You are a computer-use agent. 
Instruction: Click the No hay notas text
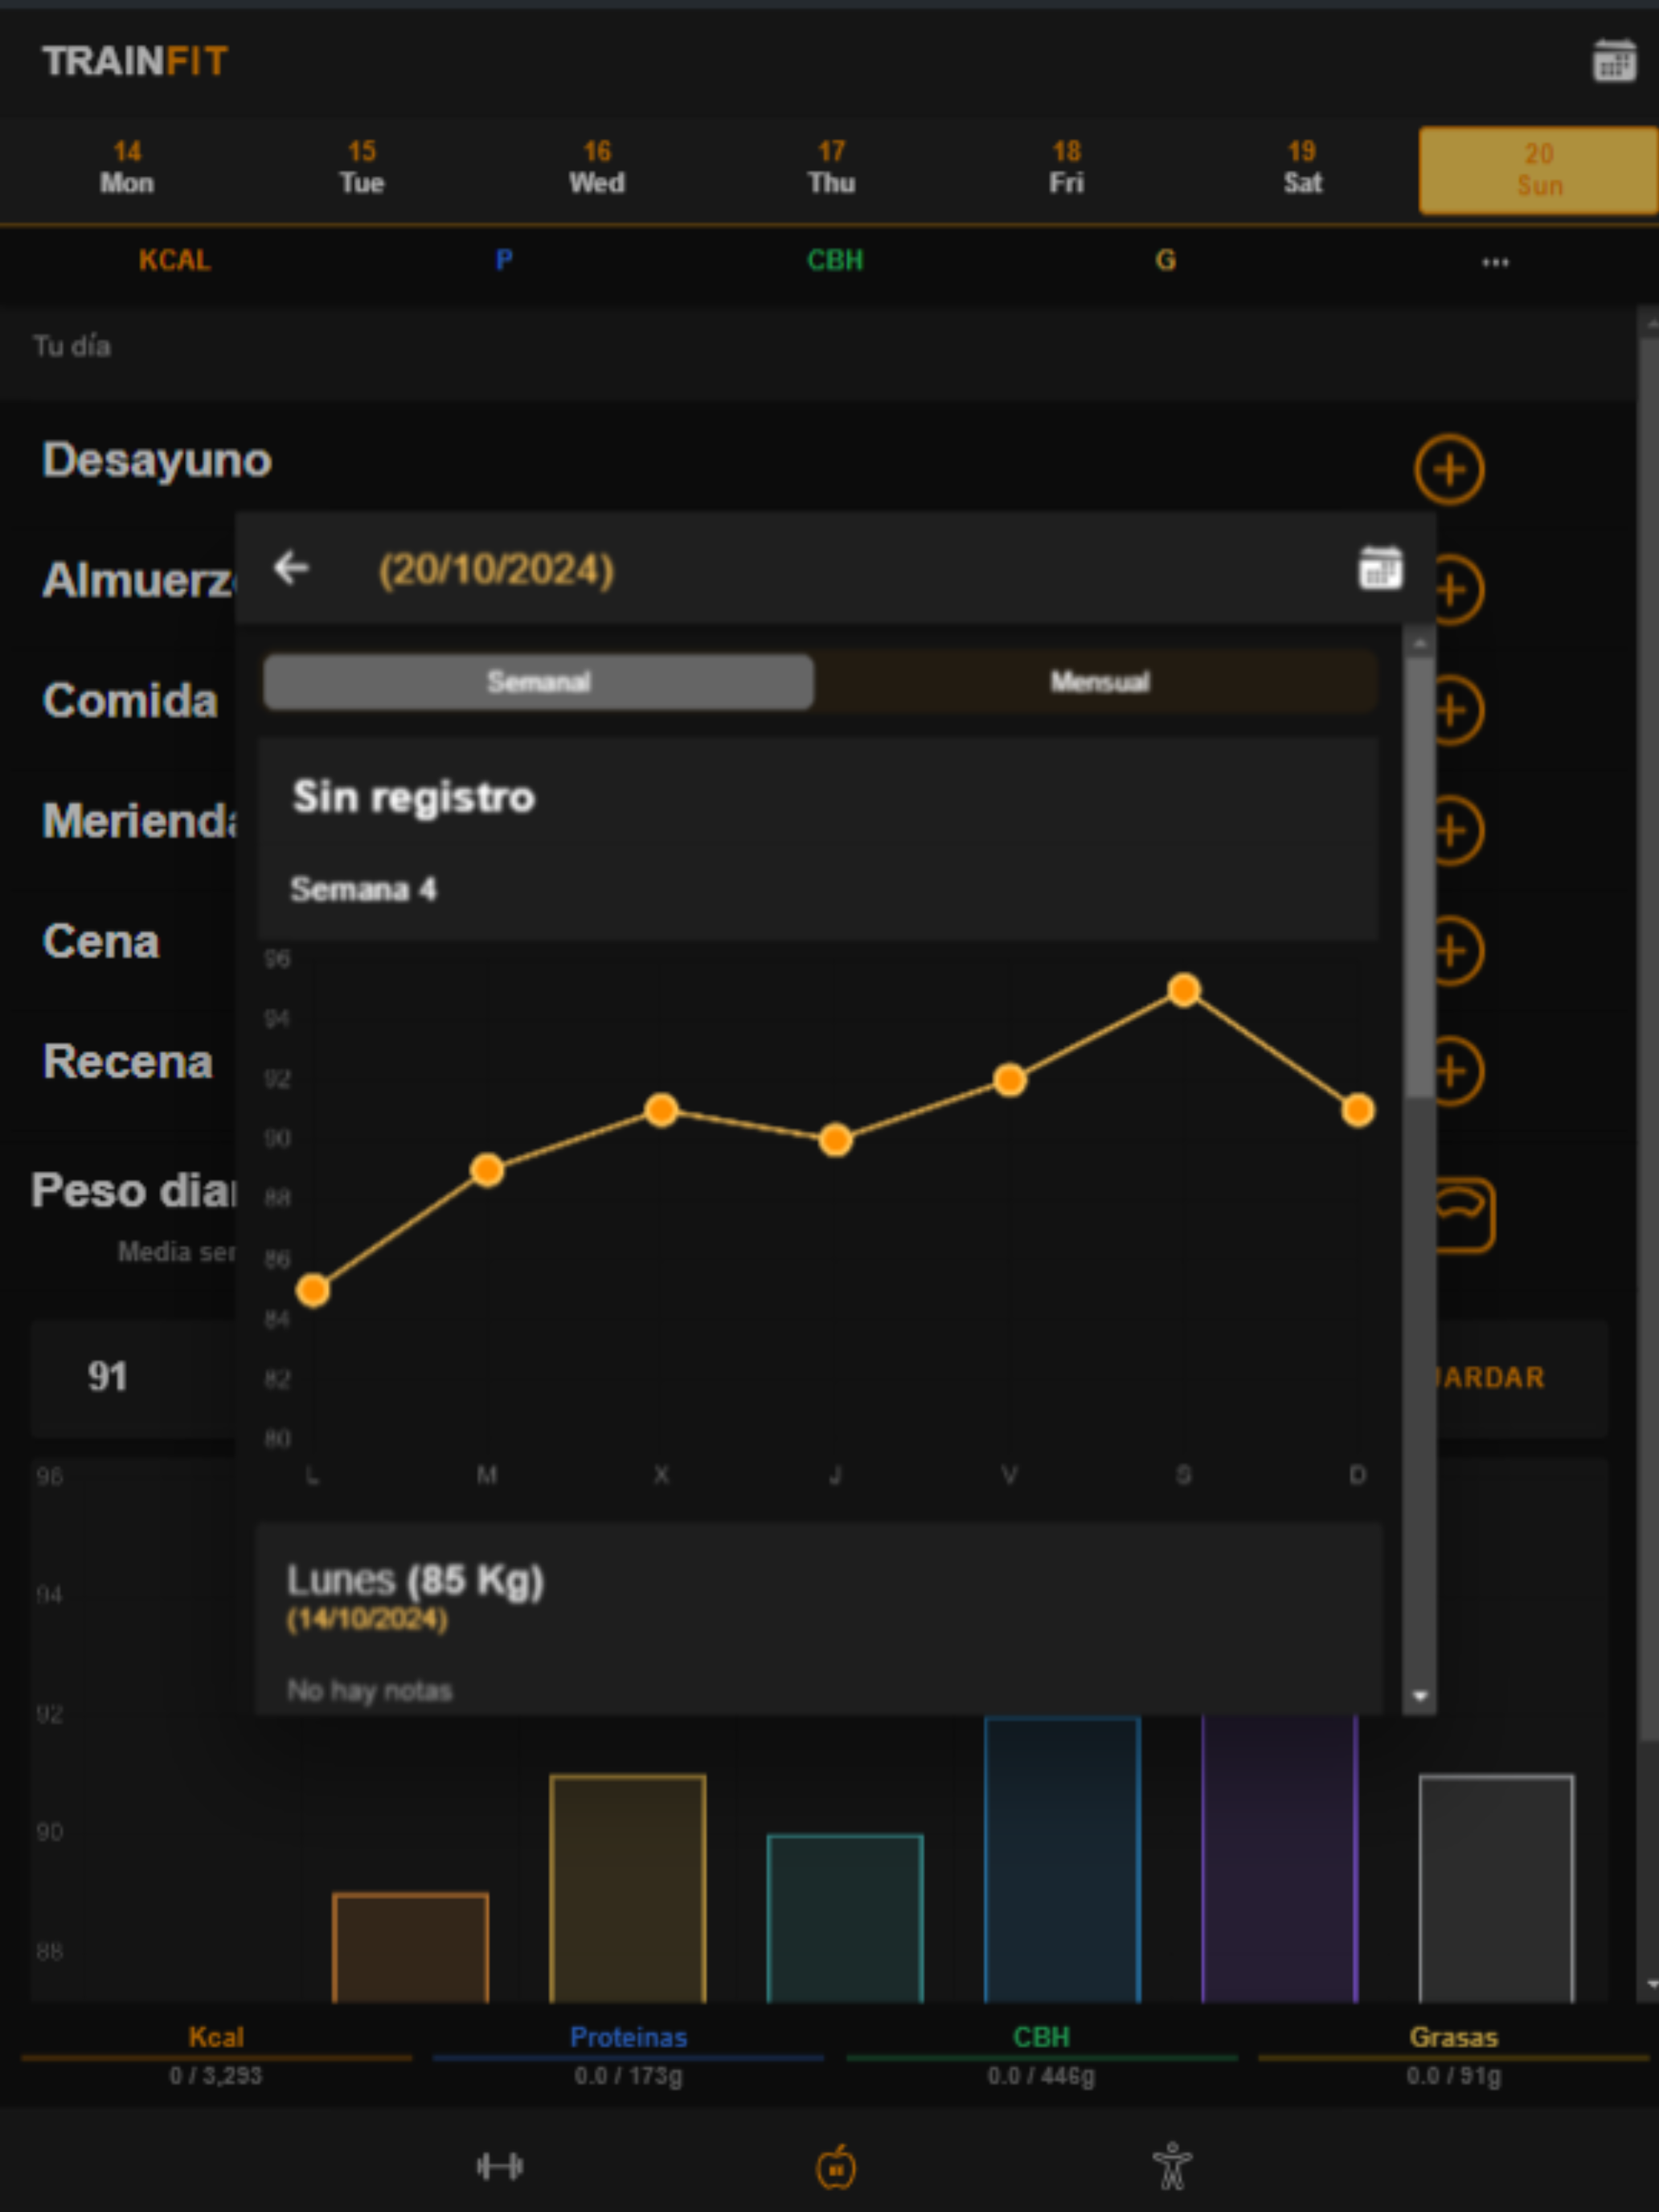(x=370, y=1690)
